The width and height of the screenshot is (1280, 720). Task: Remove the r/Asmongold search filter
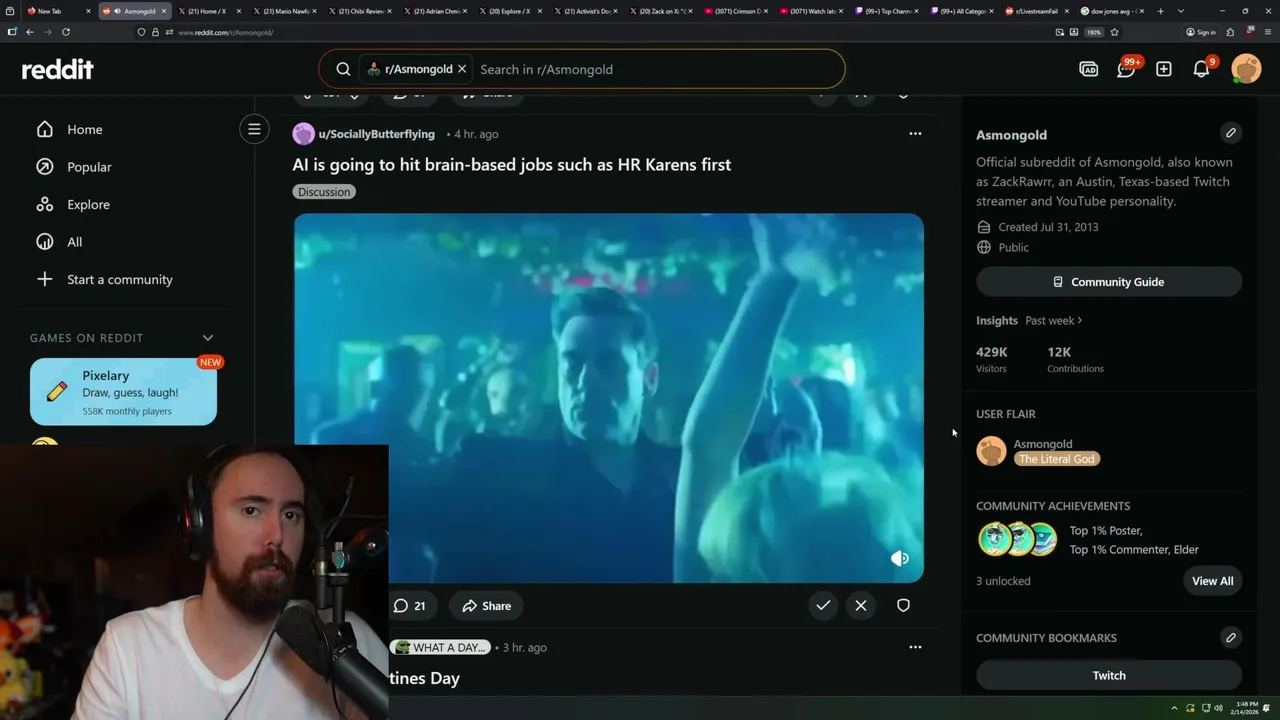click(462, 69)
